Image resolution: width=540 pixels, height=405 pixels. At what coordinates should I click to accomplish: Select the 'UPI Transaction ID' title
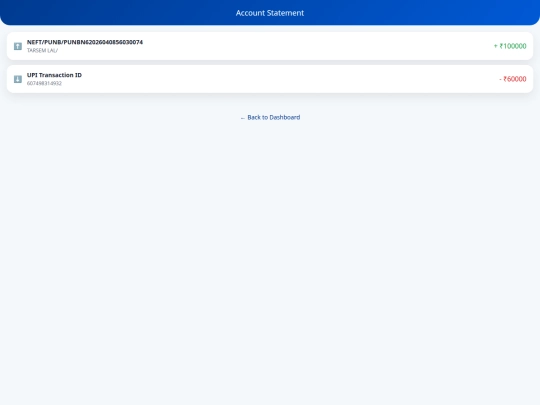click(x=54, y=75)
